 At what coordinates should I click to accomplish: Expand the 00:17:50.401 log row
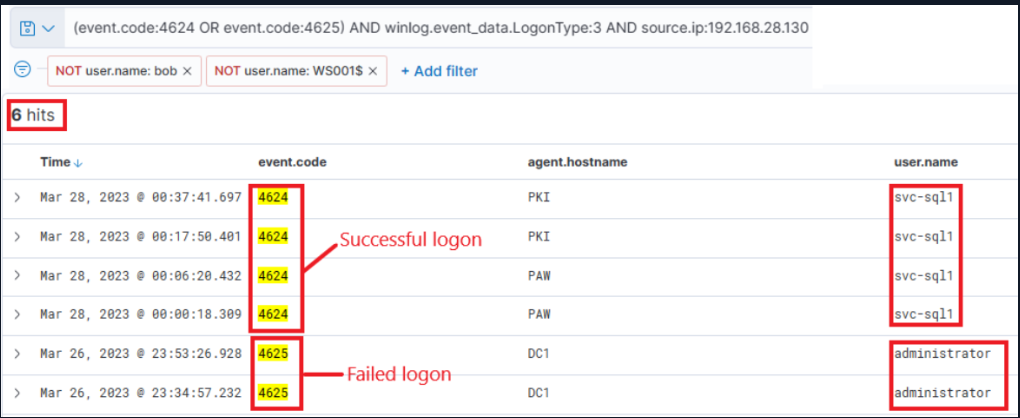tap(17, 236)
